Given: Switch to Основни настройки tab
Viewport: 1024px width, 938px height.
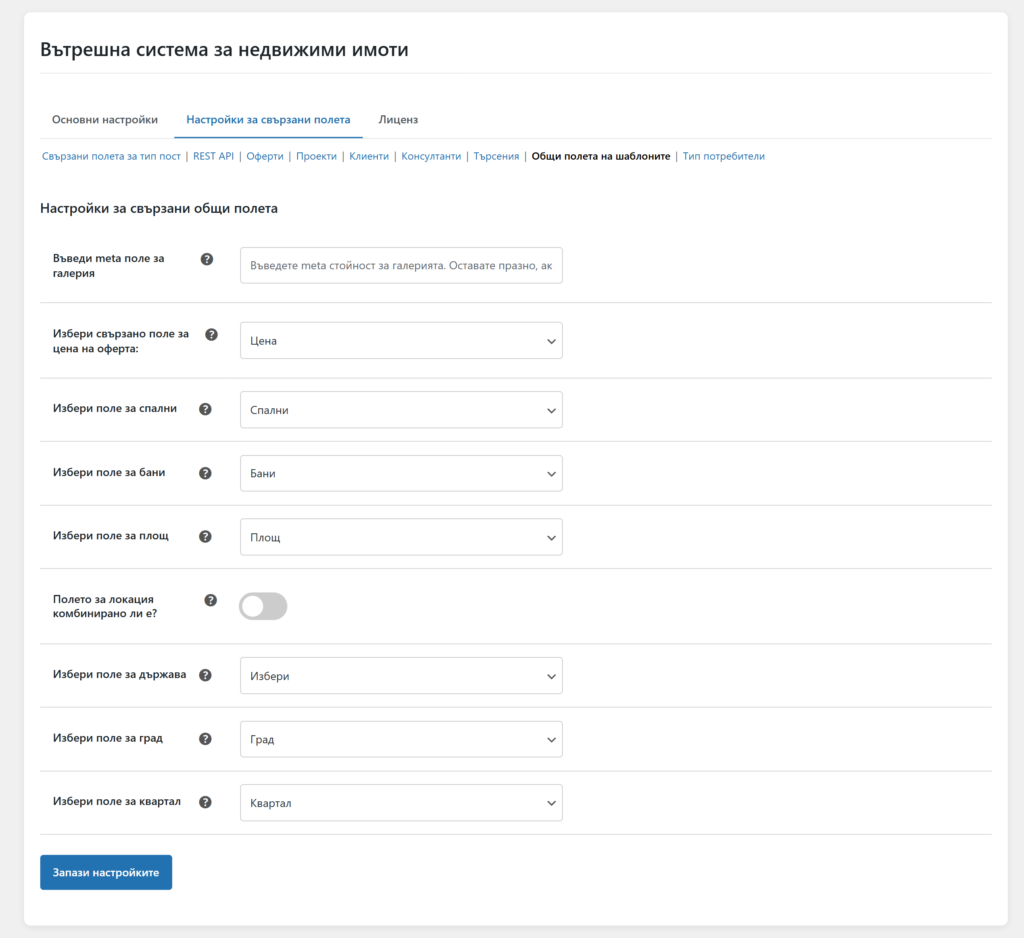Looking at the screenshot, I should [105, 120].
